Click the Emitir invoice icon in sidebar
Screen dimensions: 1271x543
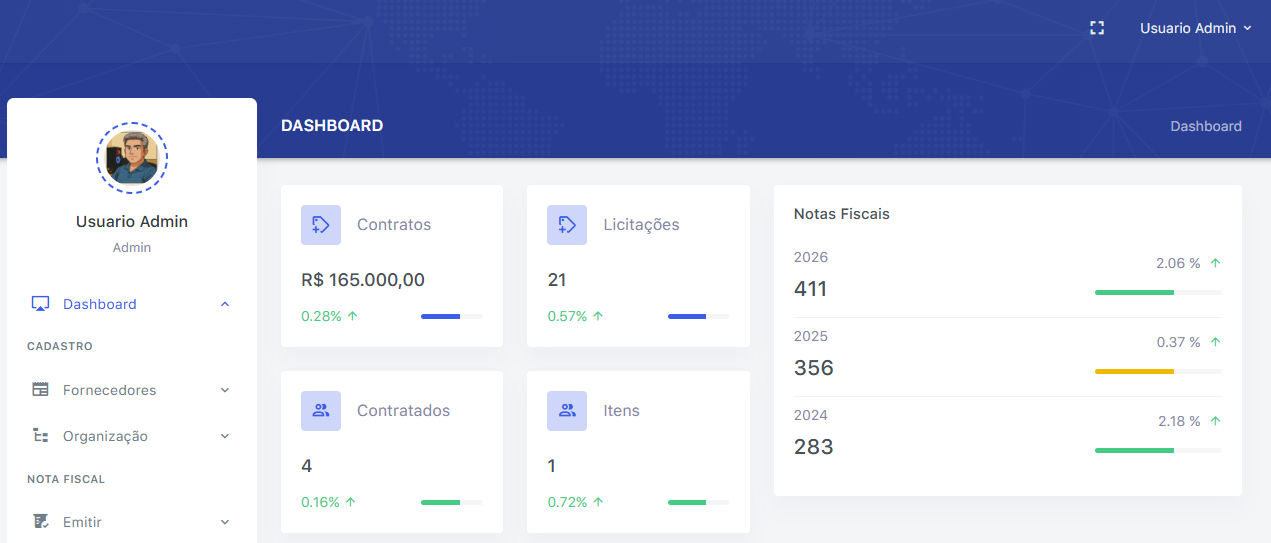click(41, 522)
